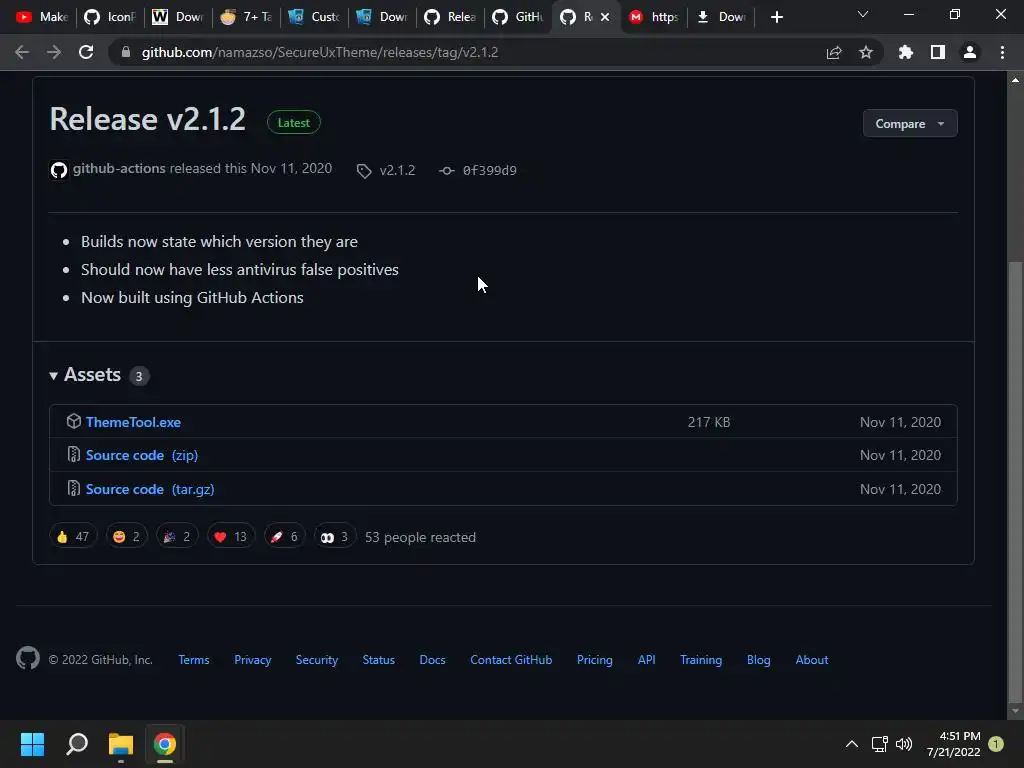Open the Security footer link

click(x=317, y=660)
